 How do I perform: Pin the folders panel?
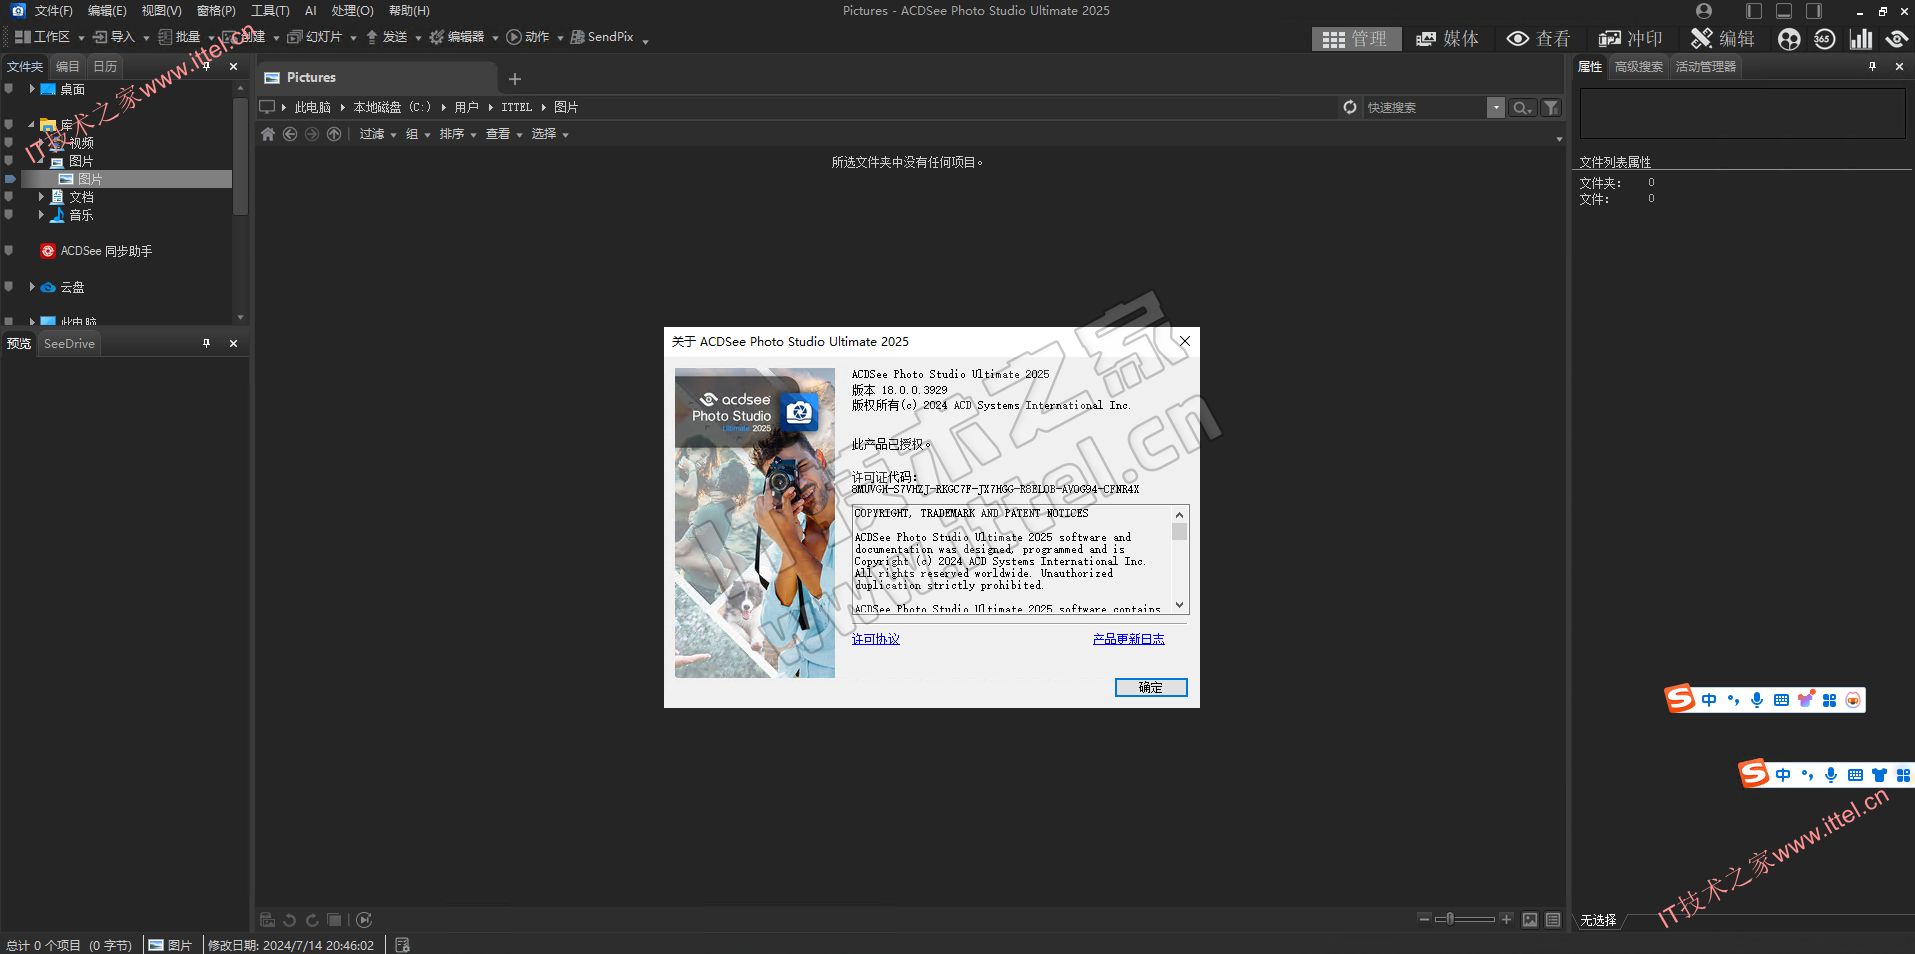pos(206,66)
